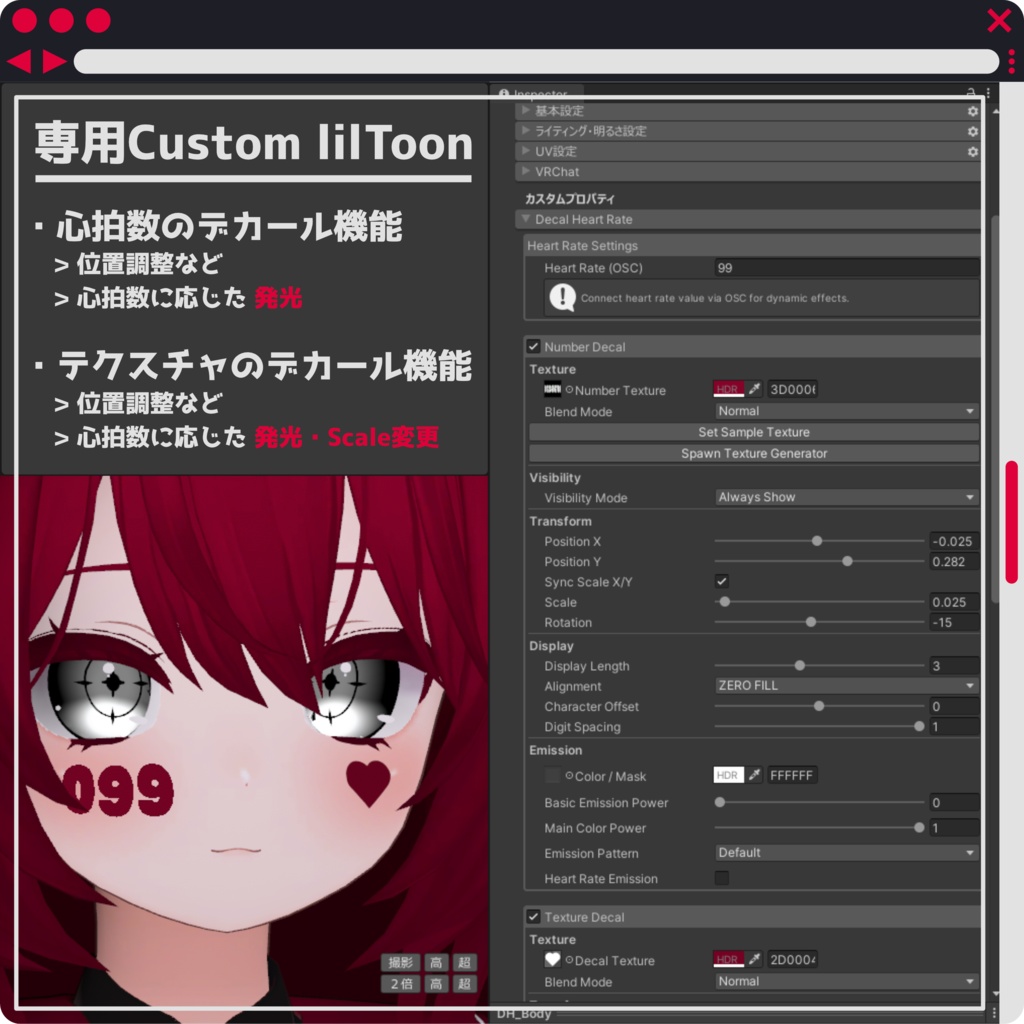Uncheck Sync Scale X/Y
Screen dimensions: 1024x1024
pos(722,581)
